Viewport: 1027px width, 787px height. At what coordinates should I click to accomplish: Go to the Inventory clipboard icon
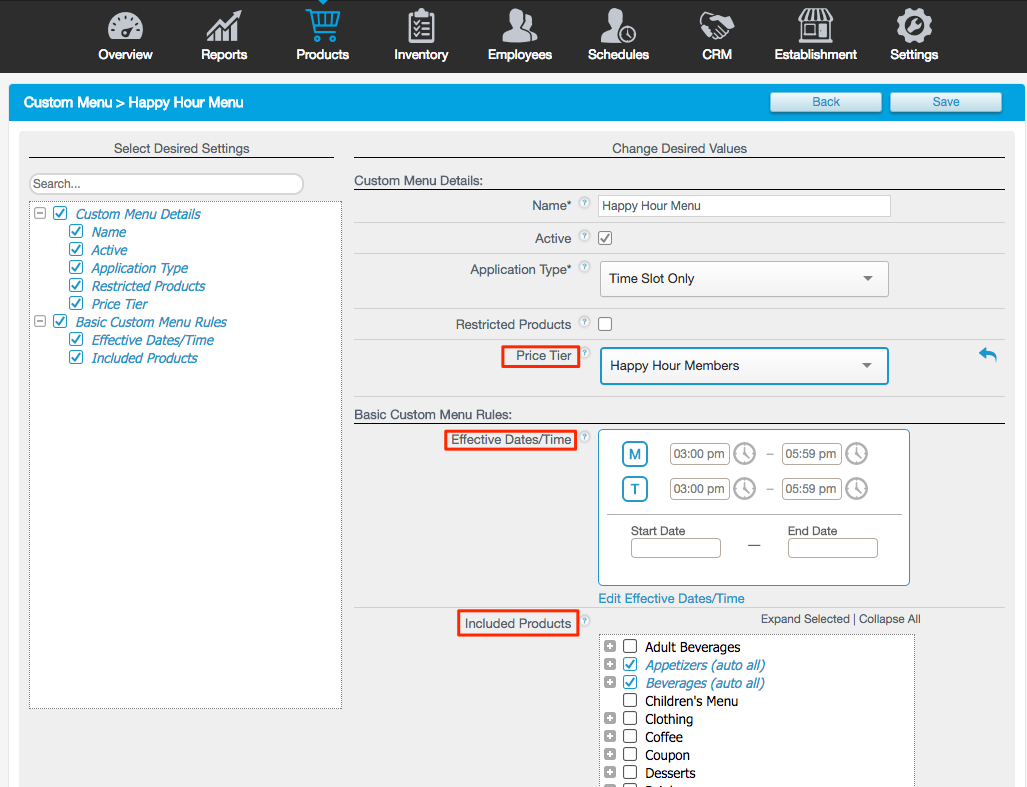tap(421, 27)
